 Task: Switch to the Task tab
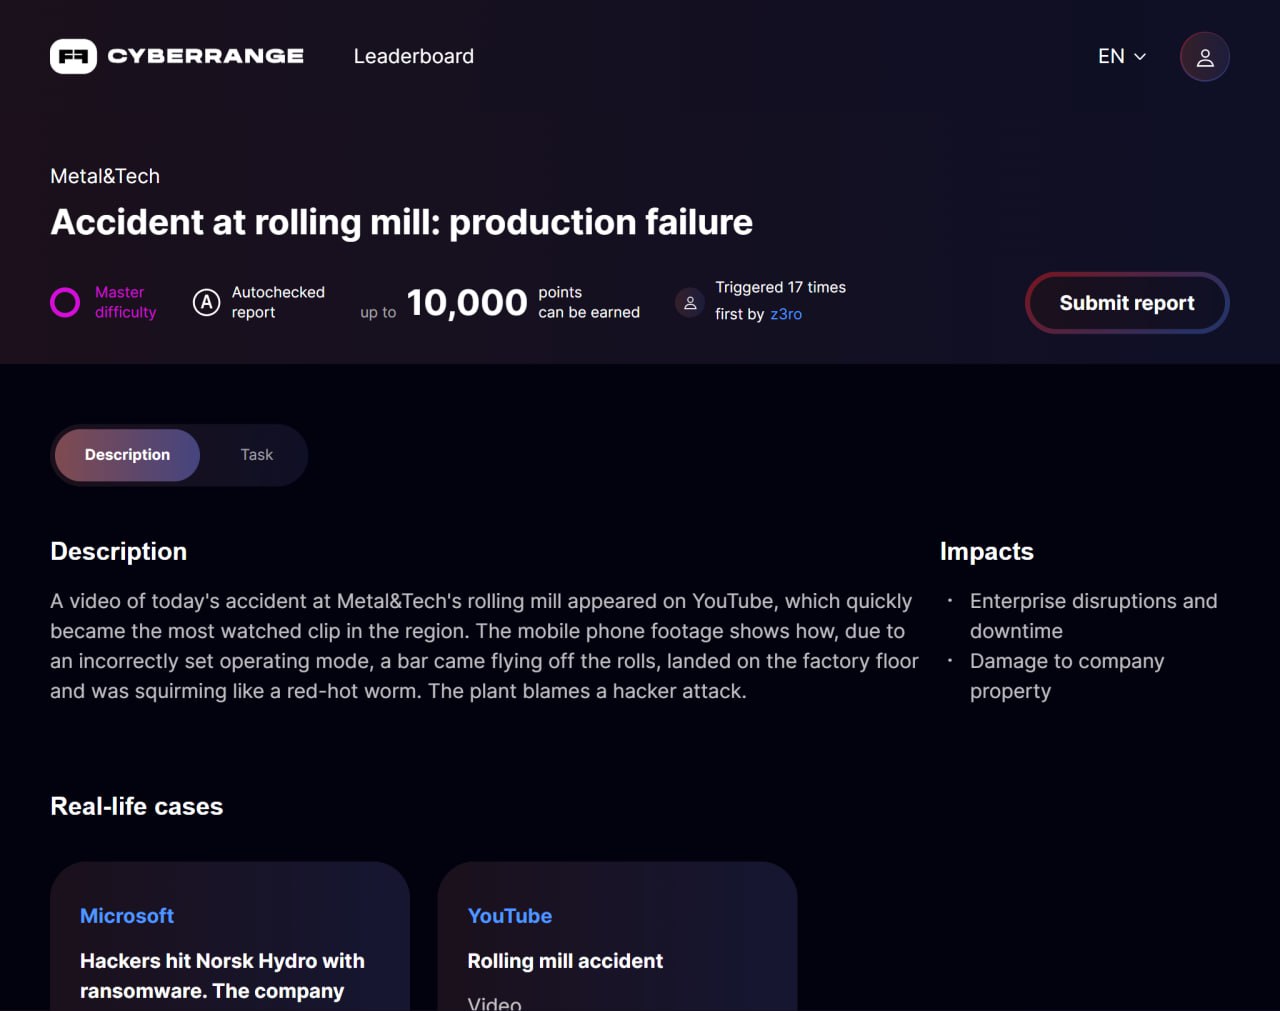[256, 455]
